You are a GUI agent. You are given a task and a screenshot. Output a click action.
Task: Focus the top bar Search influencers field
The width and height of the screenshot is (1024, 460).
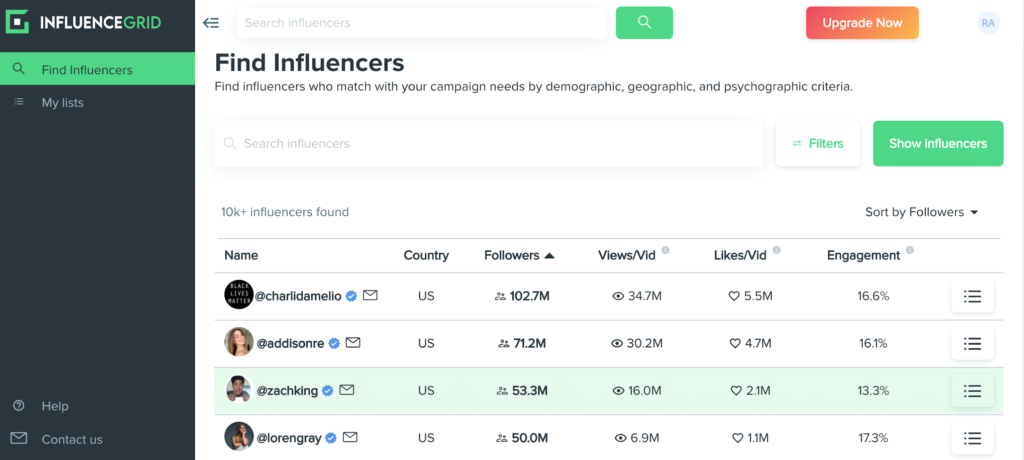click(422, 23)
